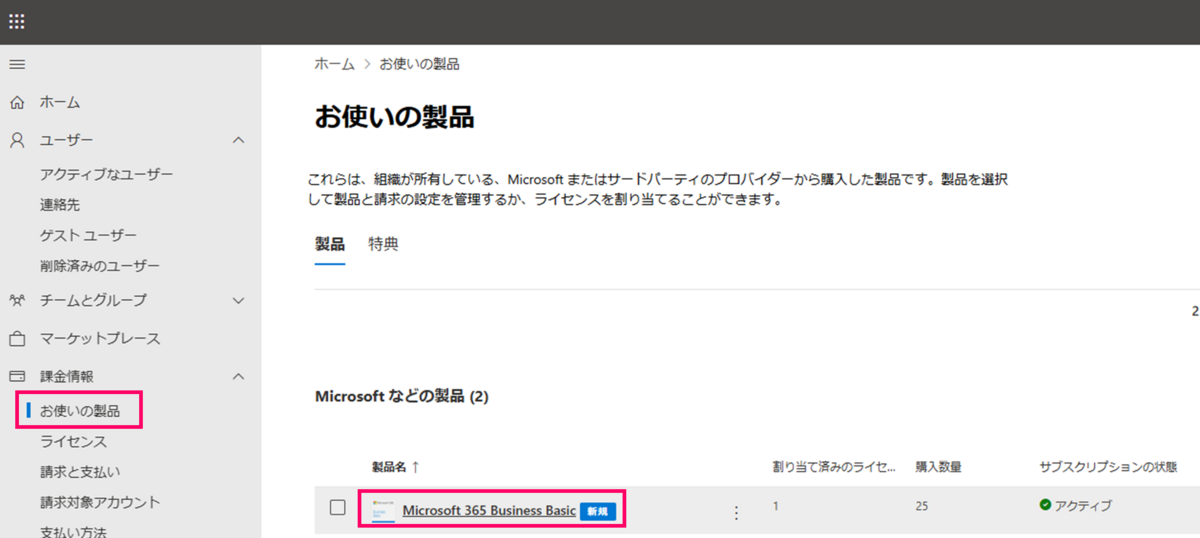
Task: Click the チームとグループ sidebar label
Action: pyautogui.click(x=93, y=300)
